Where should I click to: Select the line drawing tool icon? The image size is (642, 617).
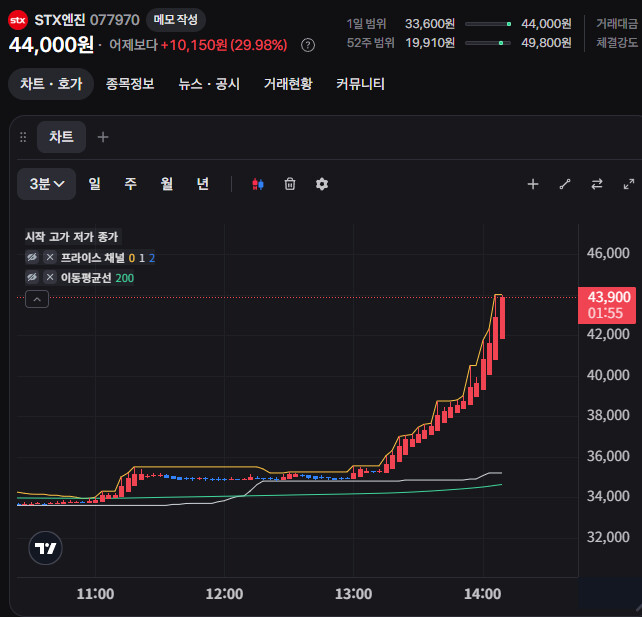pos(565,184)
